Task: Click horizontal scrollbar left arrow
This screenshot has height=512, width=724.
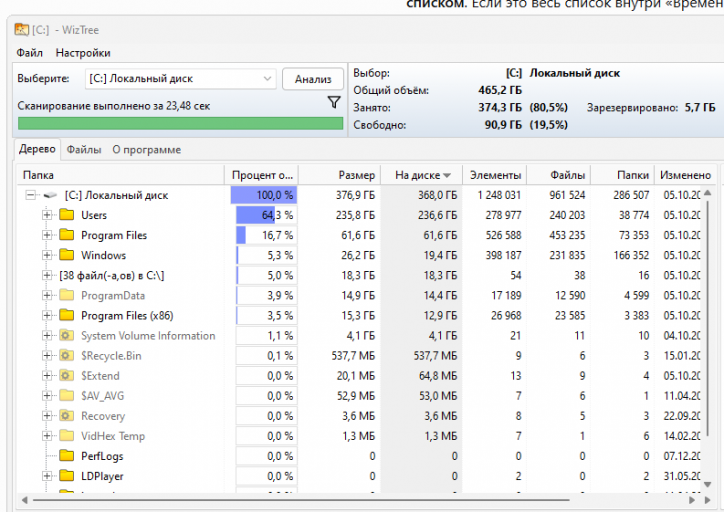Action: 24,500
